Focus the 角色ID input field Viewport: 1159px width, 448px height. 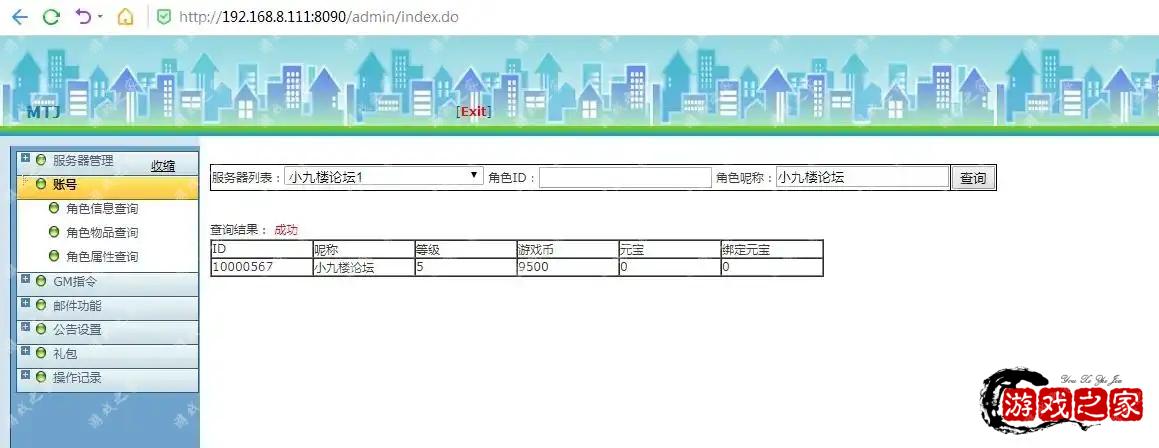[x=625, y=178]
